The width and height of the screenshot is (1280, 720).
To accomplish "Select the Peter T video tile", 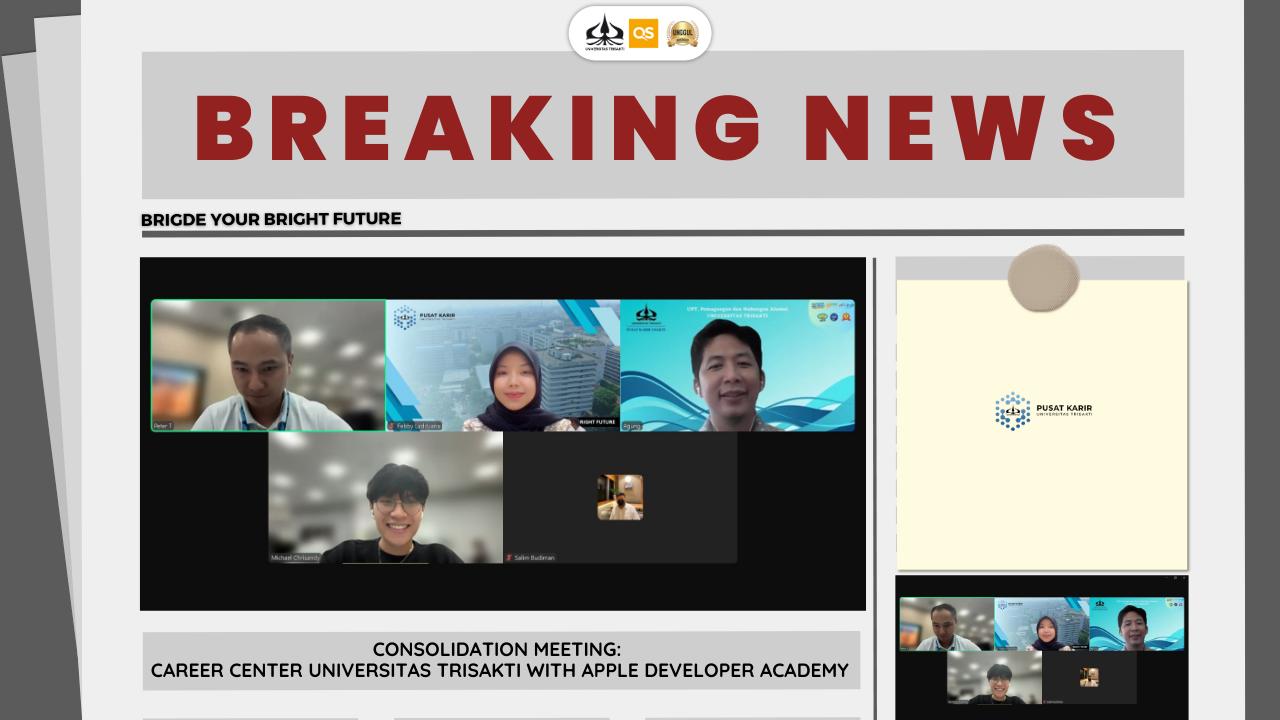I will pos(268,365).
